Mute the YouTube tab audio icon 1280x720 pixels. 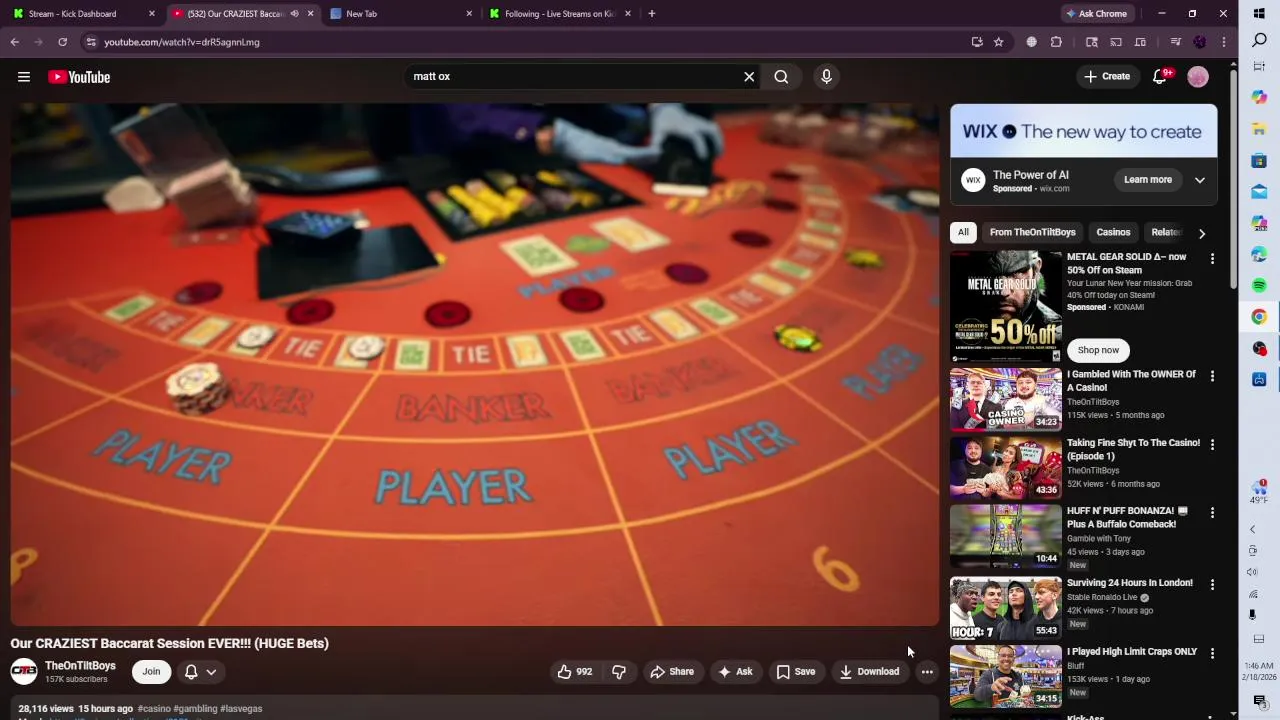tap(294, 14)
